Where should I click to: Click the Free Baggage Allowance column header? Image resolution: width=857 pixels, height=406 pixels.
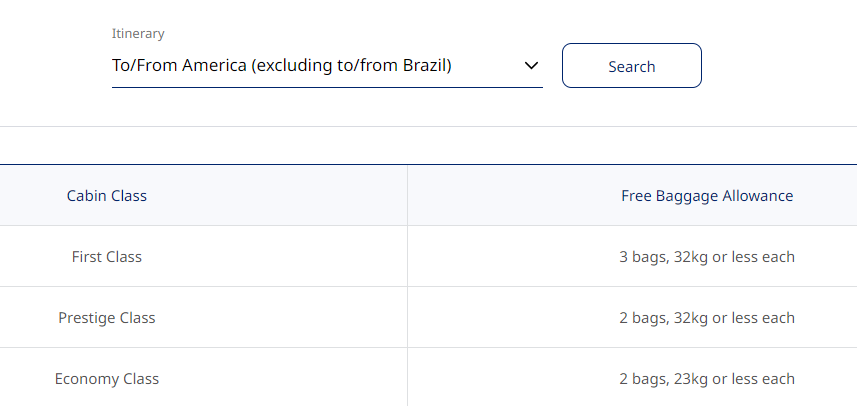click(707, 196)
